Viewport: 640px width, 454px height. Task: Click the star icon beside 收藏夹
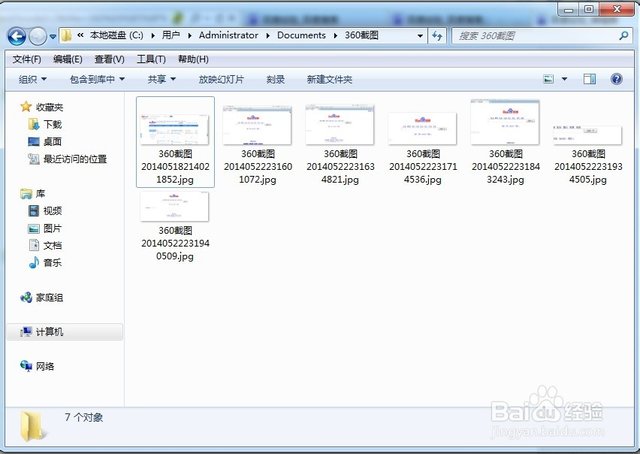(26, 107)
